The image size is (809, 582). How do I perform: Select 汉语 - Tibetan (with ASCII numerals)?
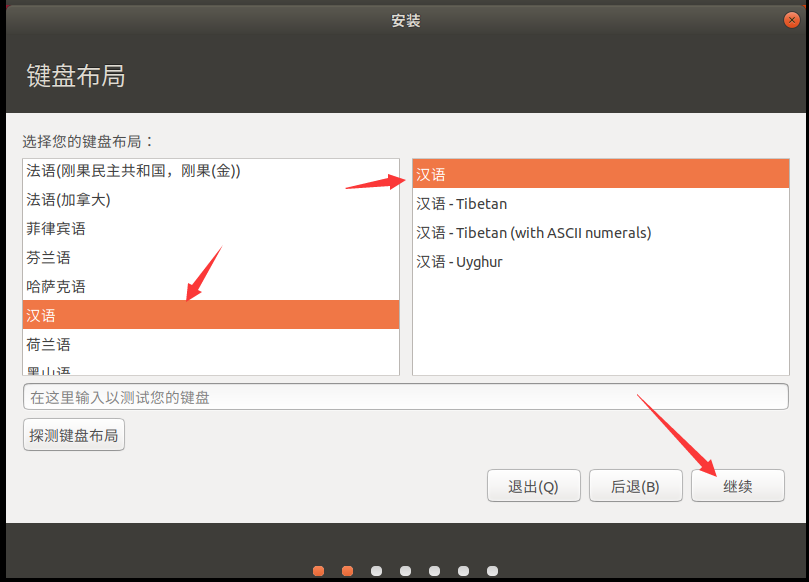pyautogui.click(x=601, y=233)
